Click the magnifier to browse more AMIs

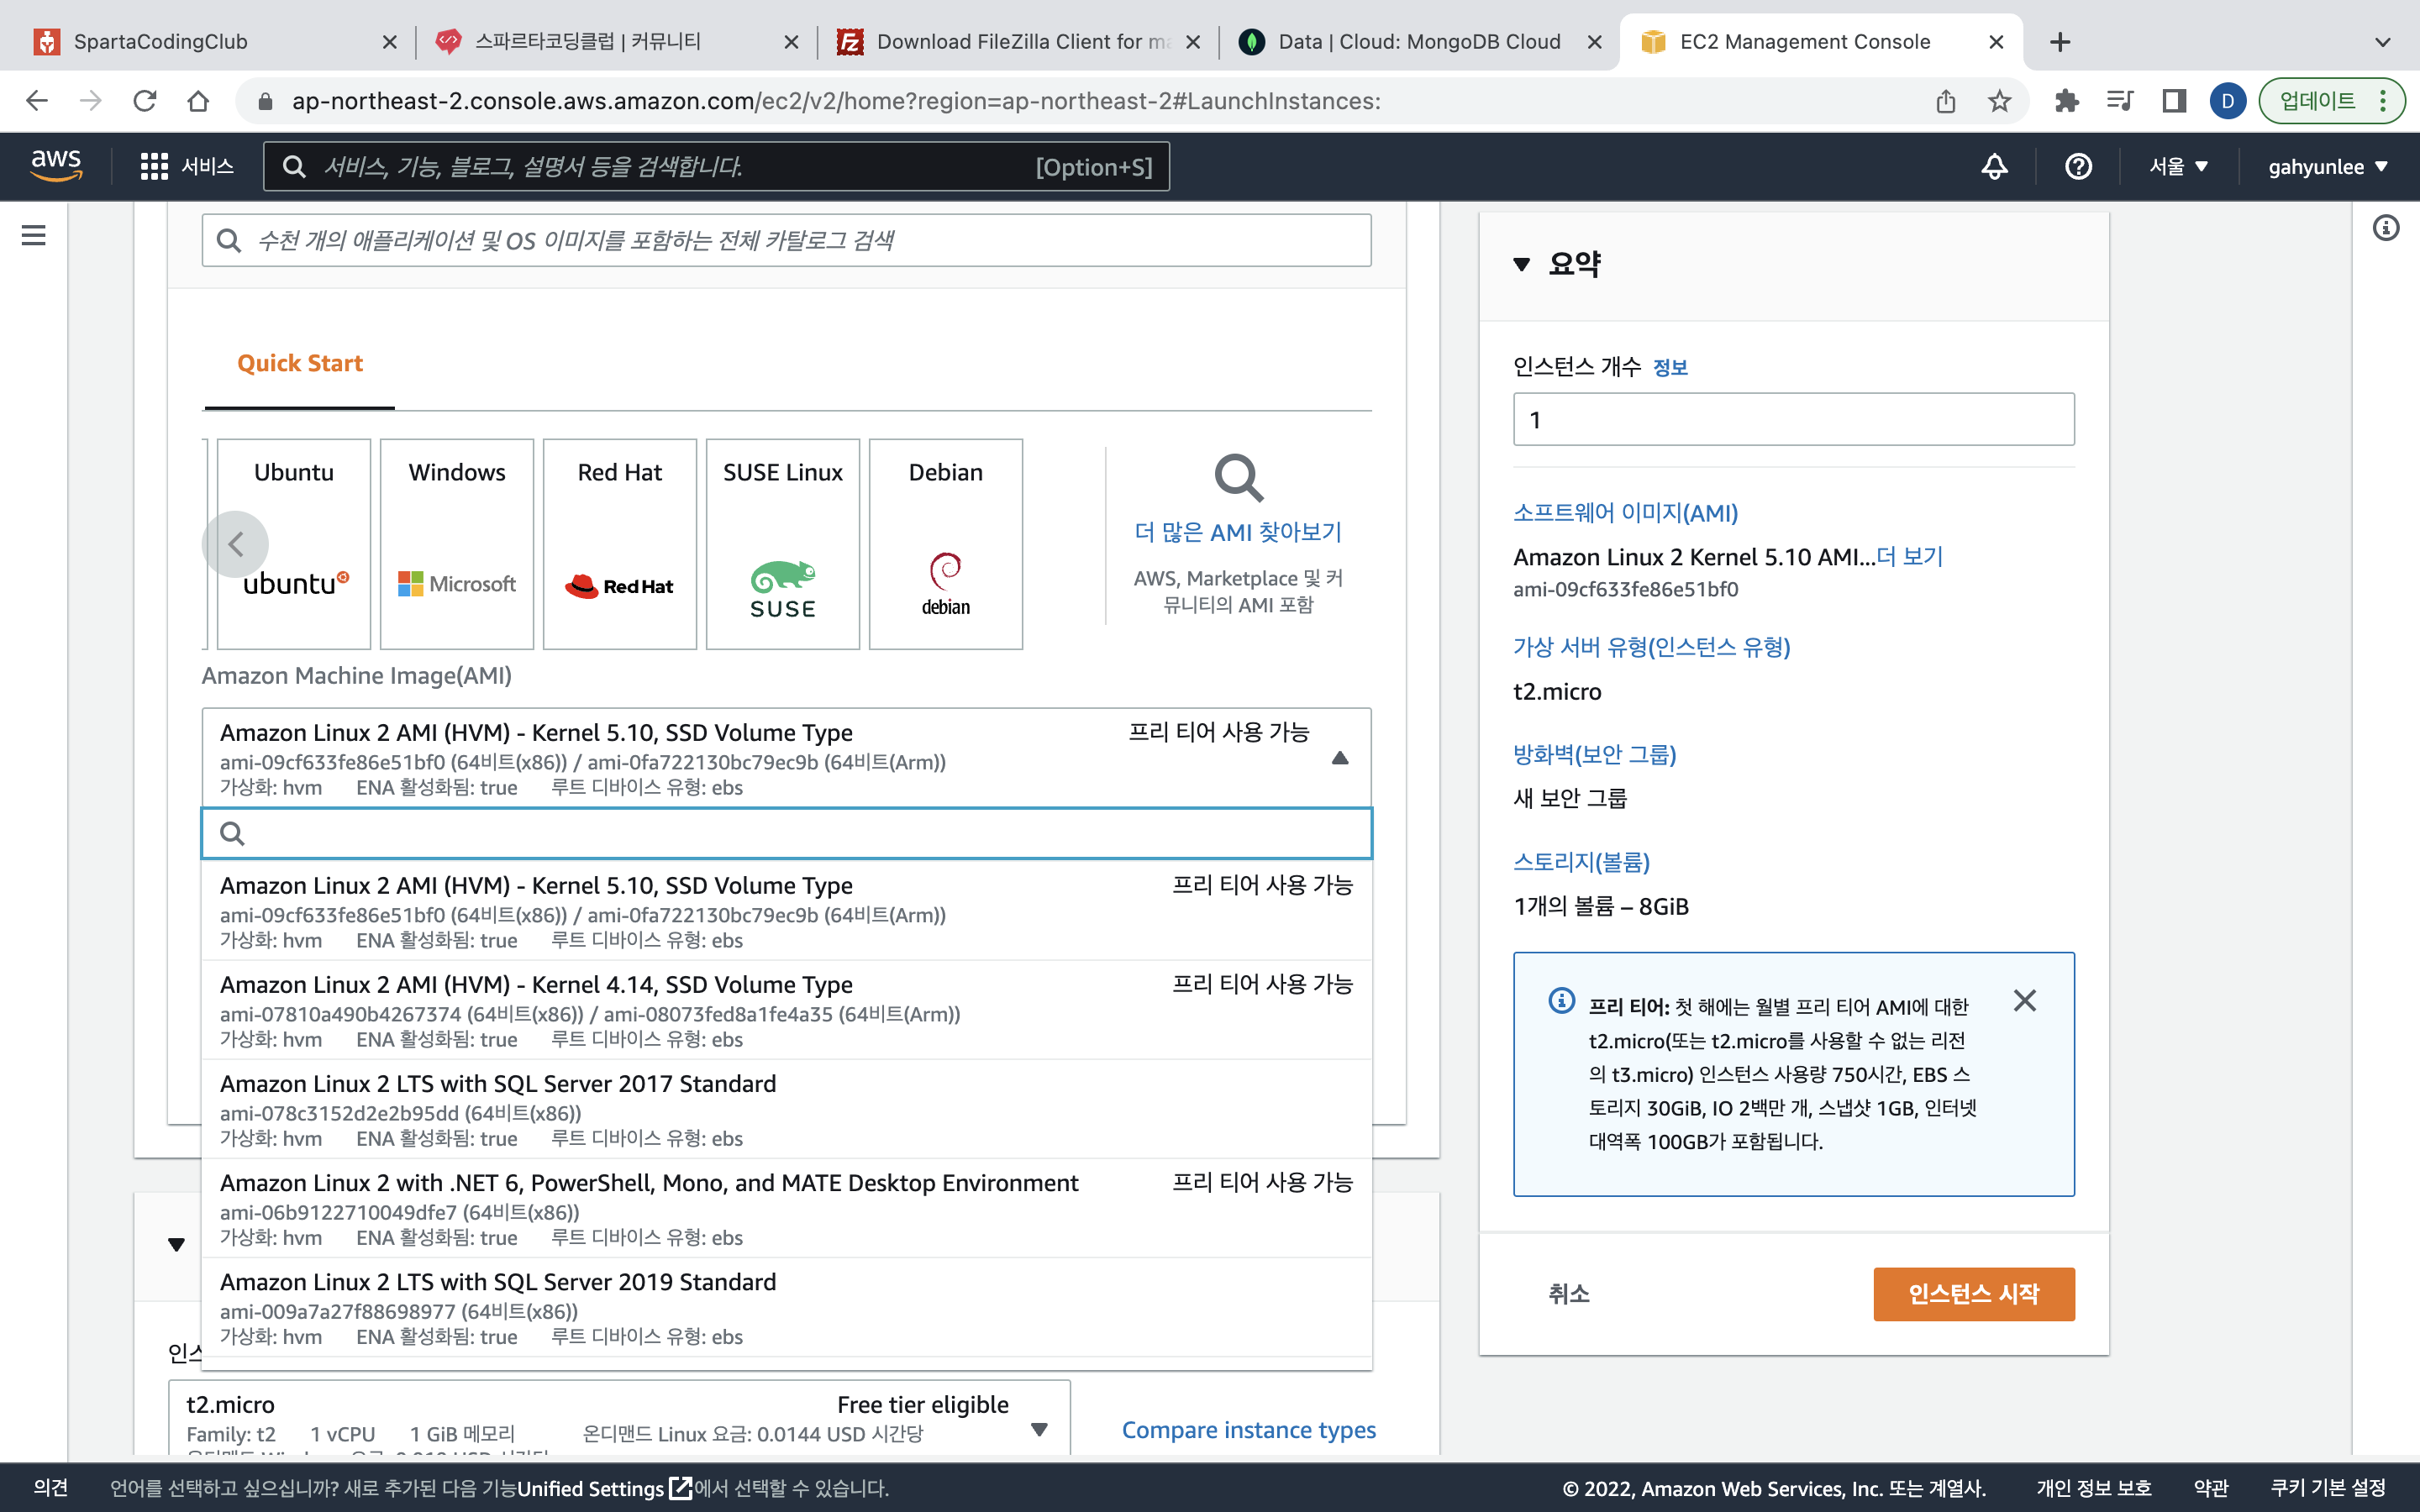1238,478
